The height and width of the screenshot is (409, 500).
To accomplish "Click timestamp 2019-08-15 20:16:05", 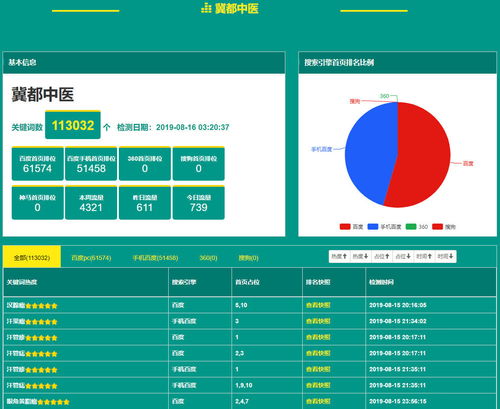I will coord(398,305).
